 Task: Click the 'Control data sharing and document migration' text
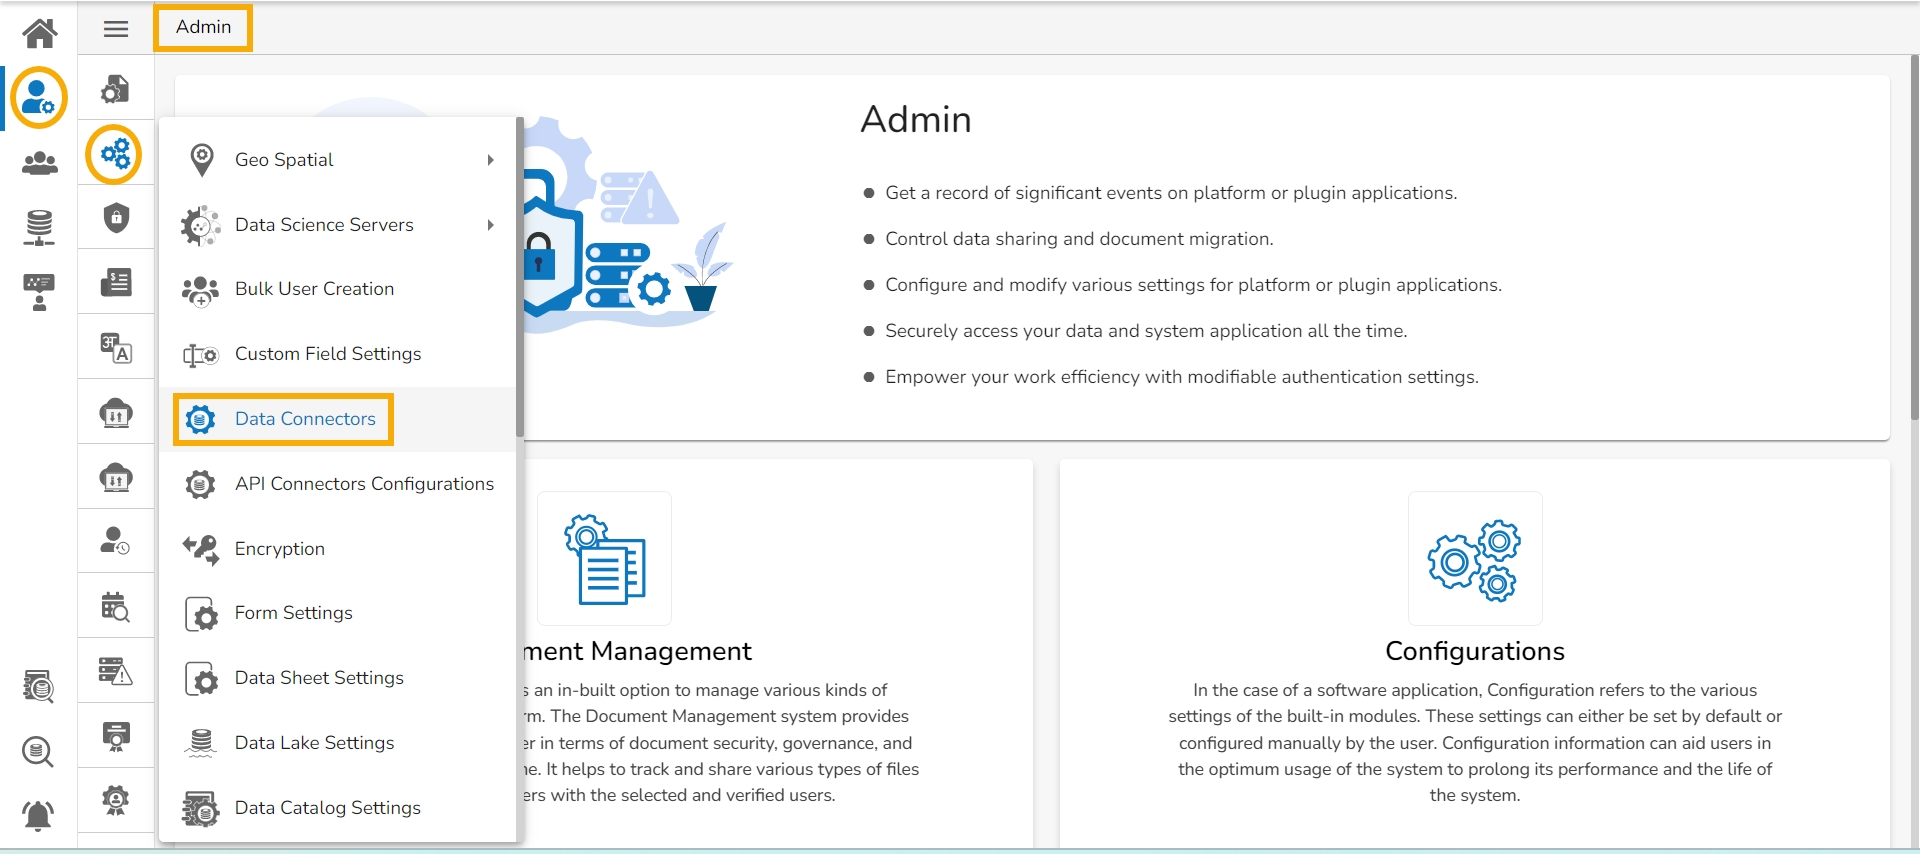(1079, 239)
